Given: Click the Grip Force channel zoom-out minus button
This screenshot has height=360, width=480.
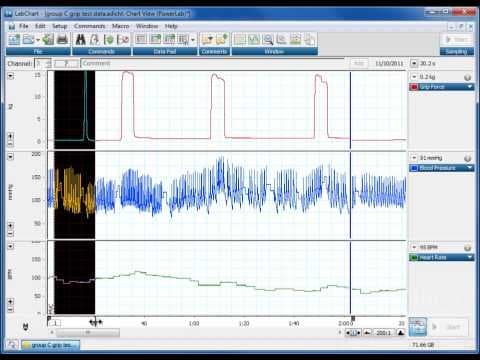Looking at the screenshot, I should (10, 144).
